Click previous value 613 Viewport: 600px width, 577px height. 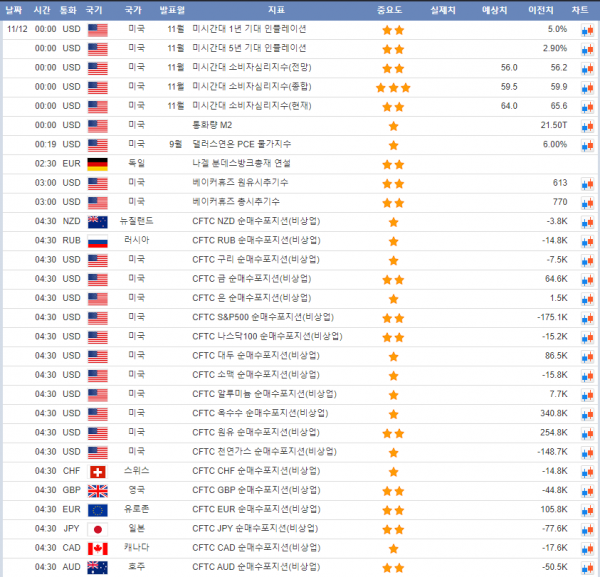coord(560,183)
